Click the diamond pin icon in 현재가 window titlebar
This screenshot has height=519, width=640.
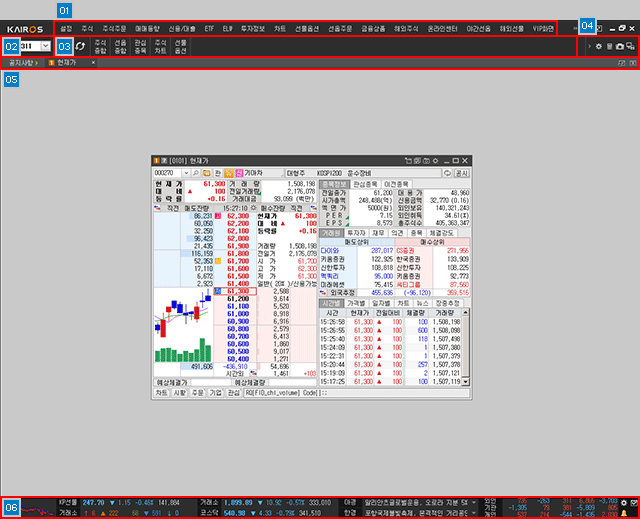[x=436, y=161]
